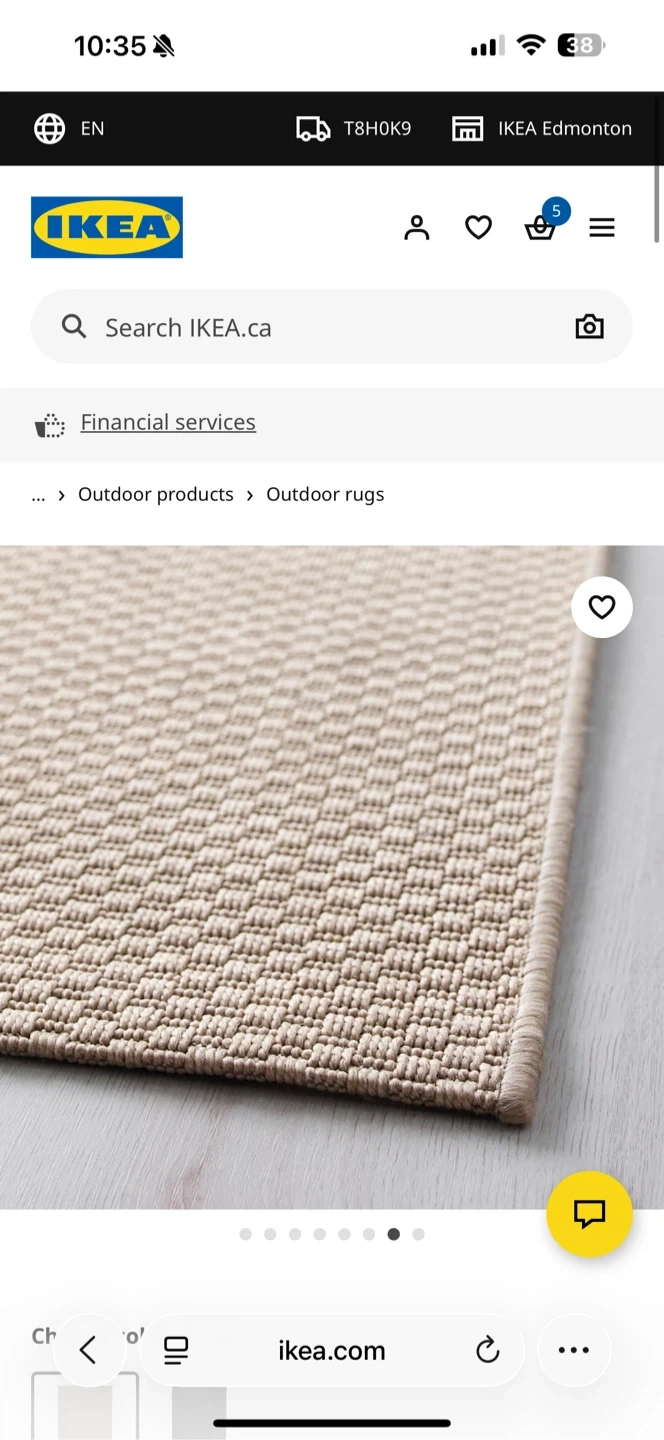
Task: Open the shopping basket with 5 items
Action: 543,224
